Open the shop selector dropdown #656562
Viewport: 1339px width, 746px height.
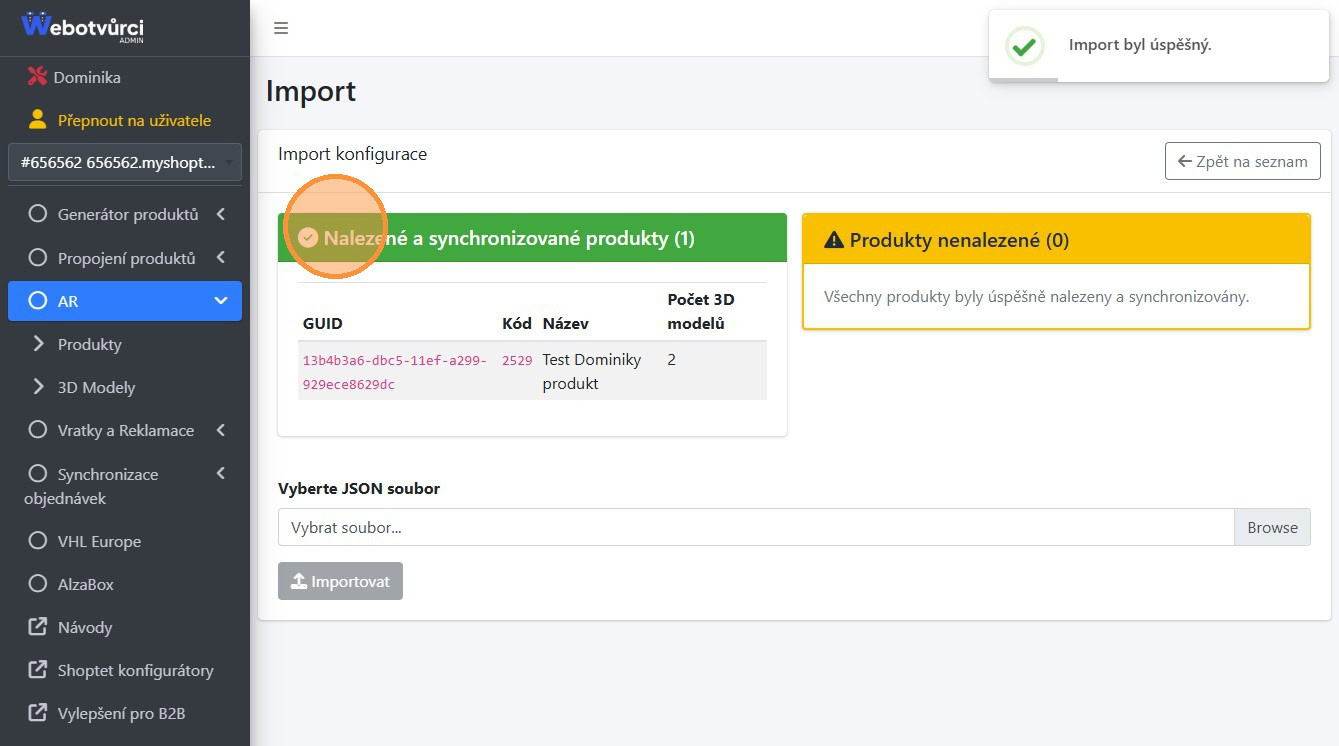[x=124, y=162]
